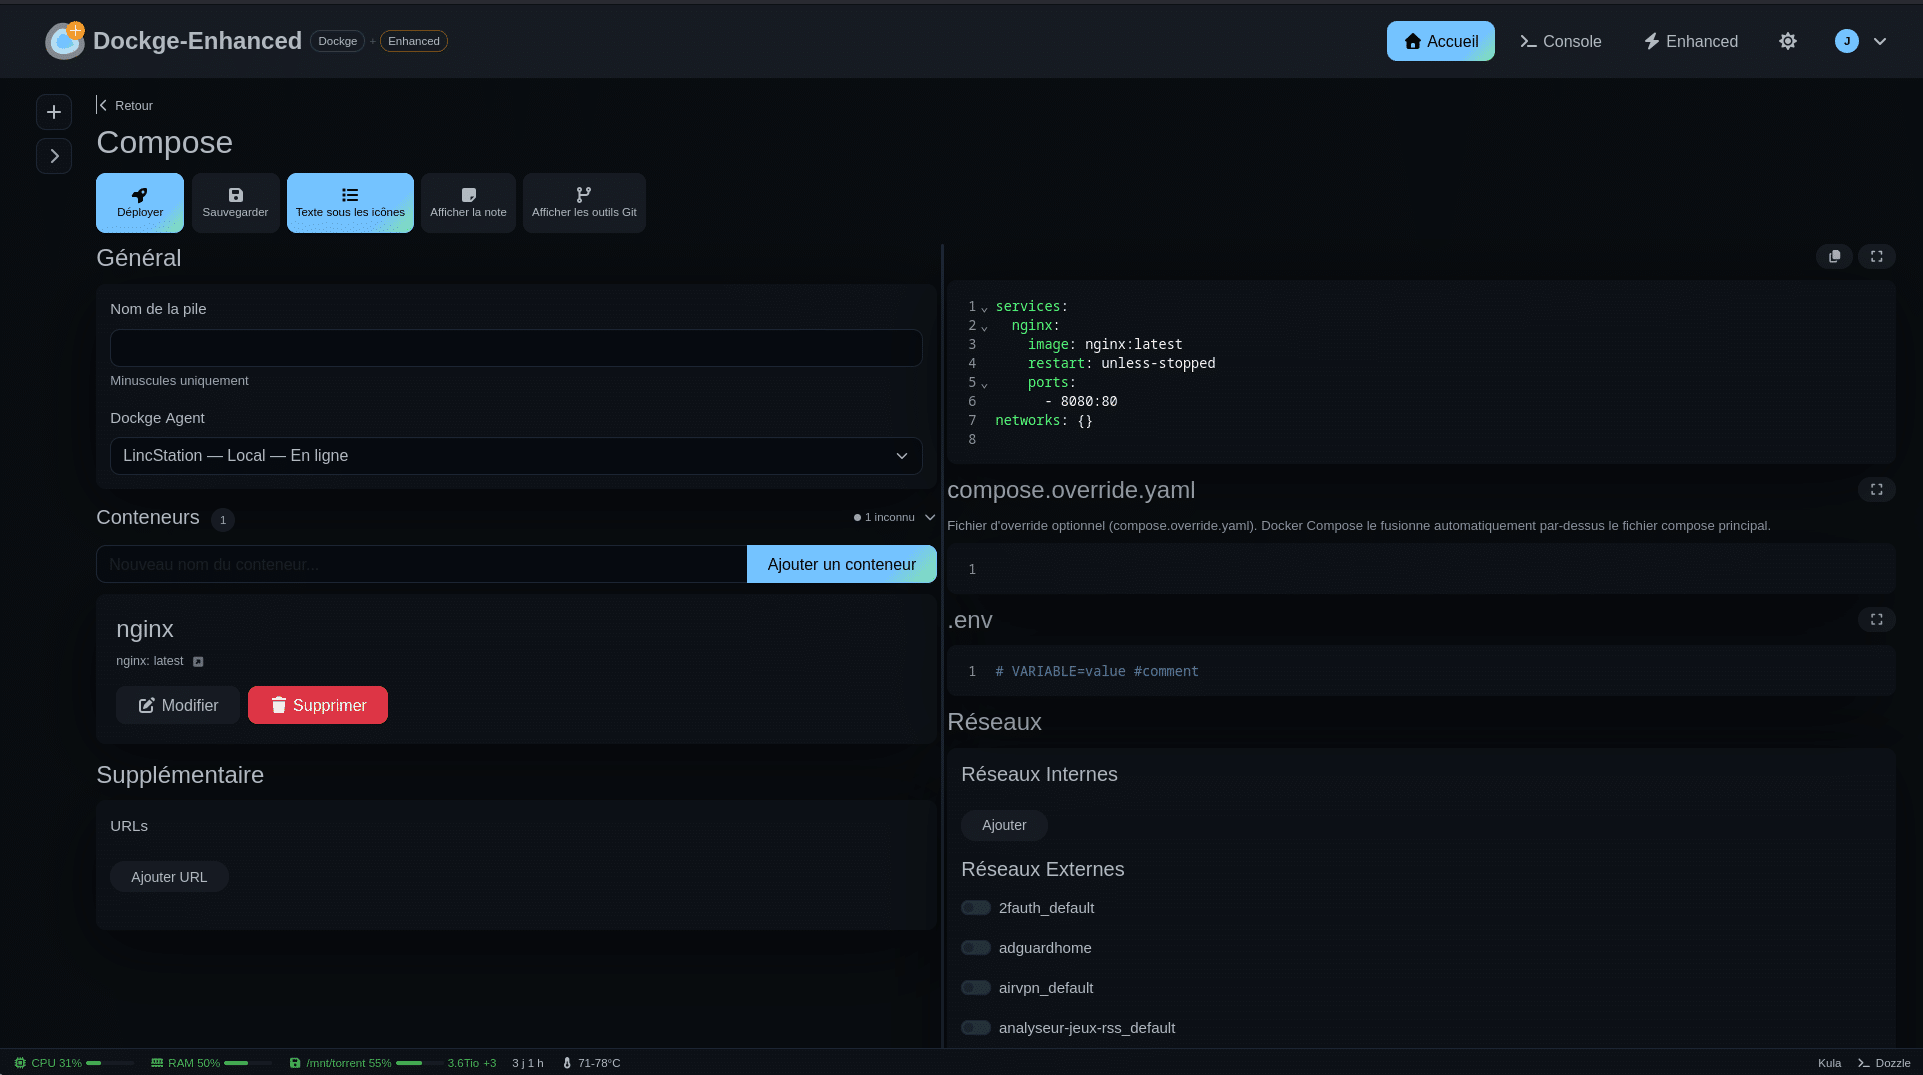
Task: Click the Déployer rocket button
Action: [140, 203]
